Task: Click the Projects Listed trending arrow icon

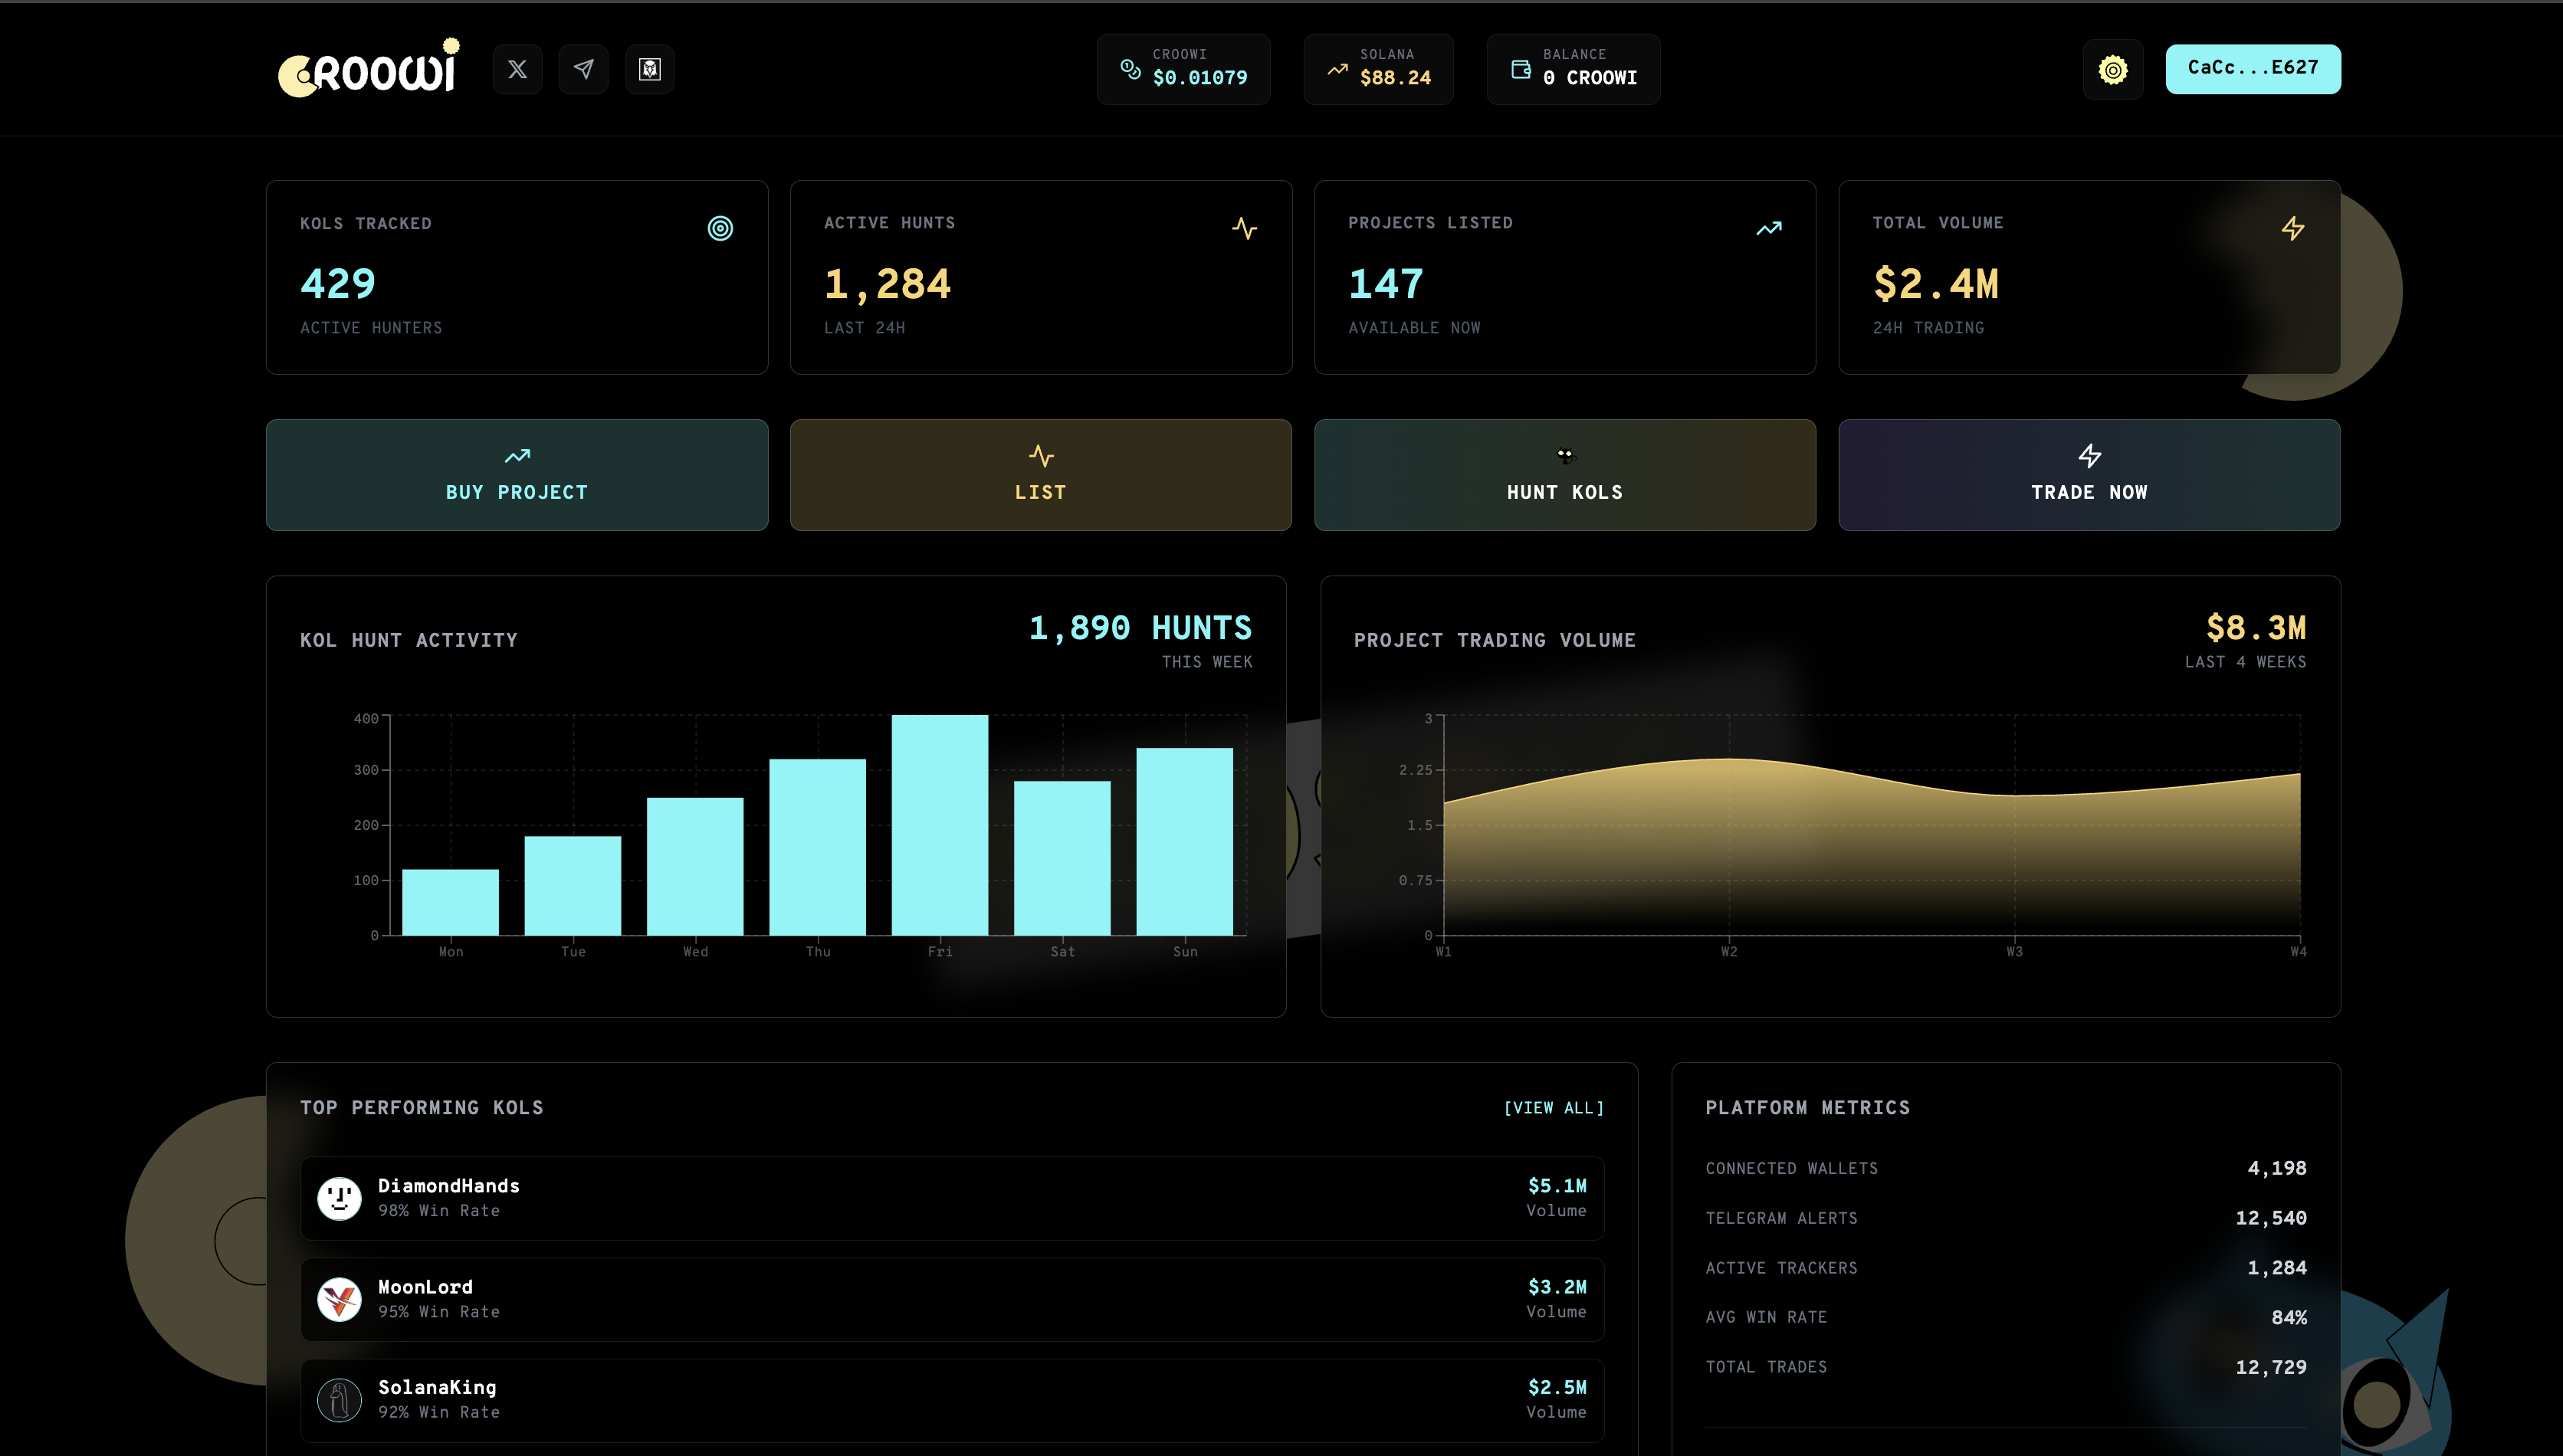Action: click(1768, 228)
